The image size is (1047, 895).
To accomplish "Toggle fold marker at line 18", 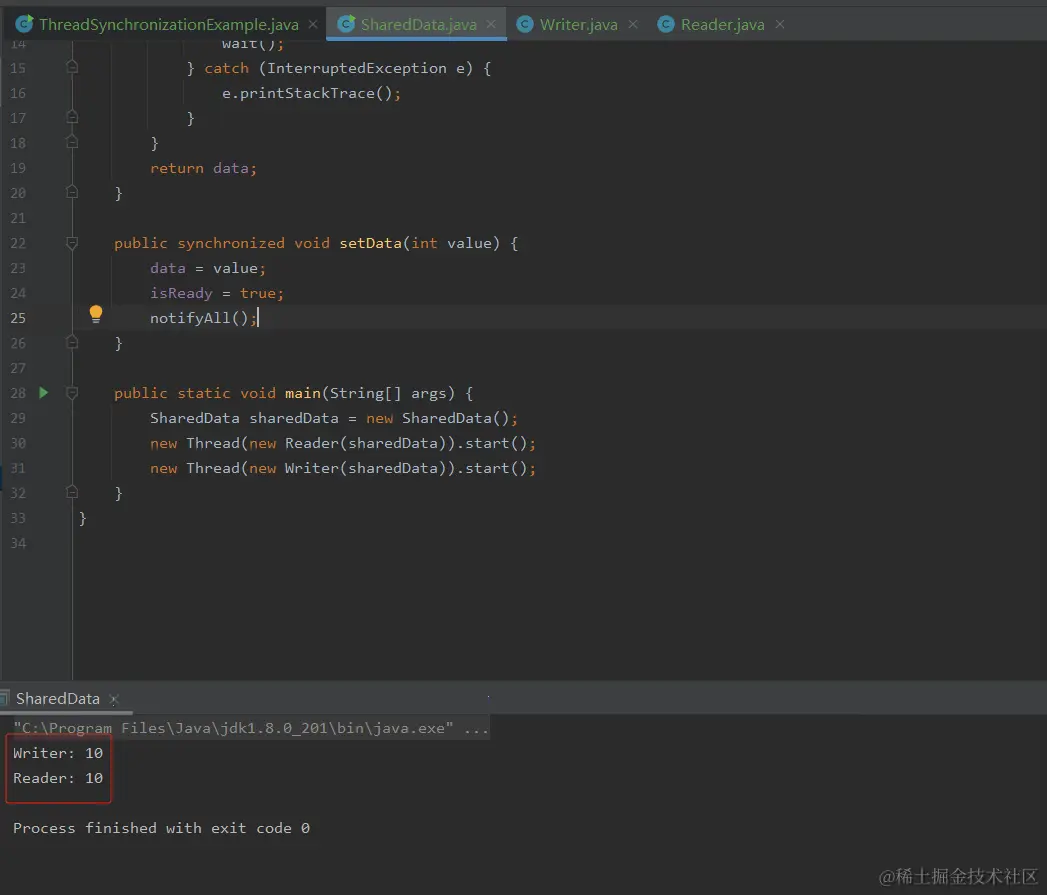I will [72, 142].
